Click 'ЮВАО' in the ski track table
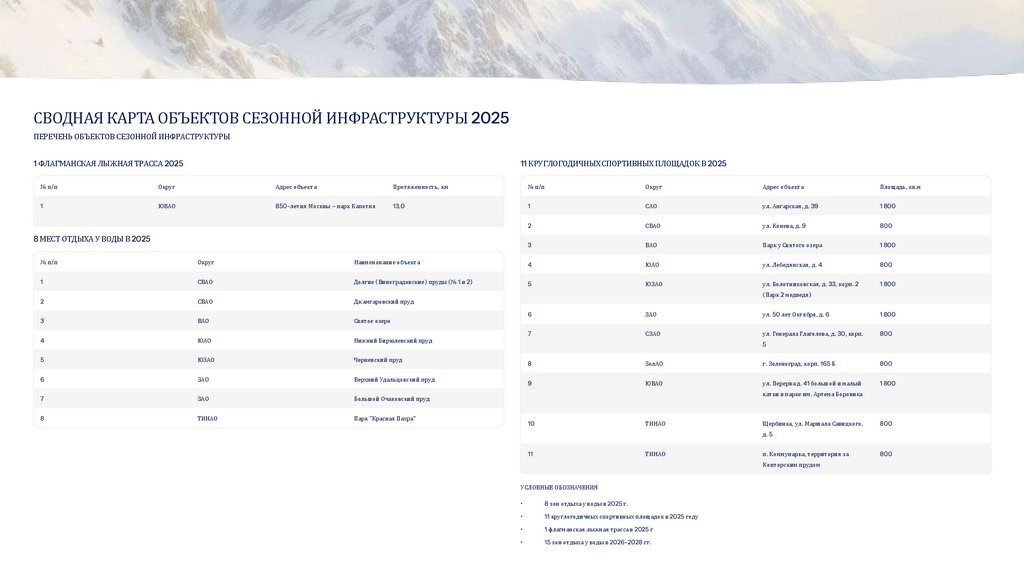 tap(167, 206)
